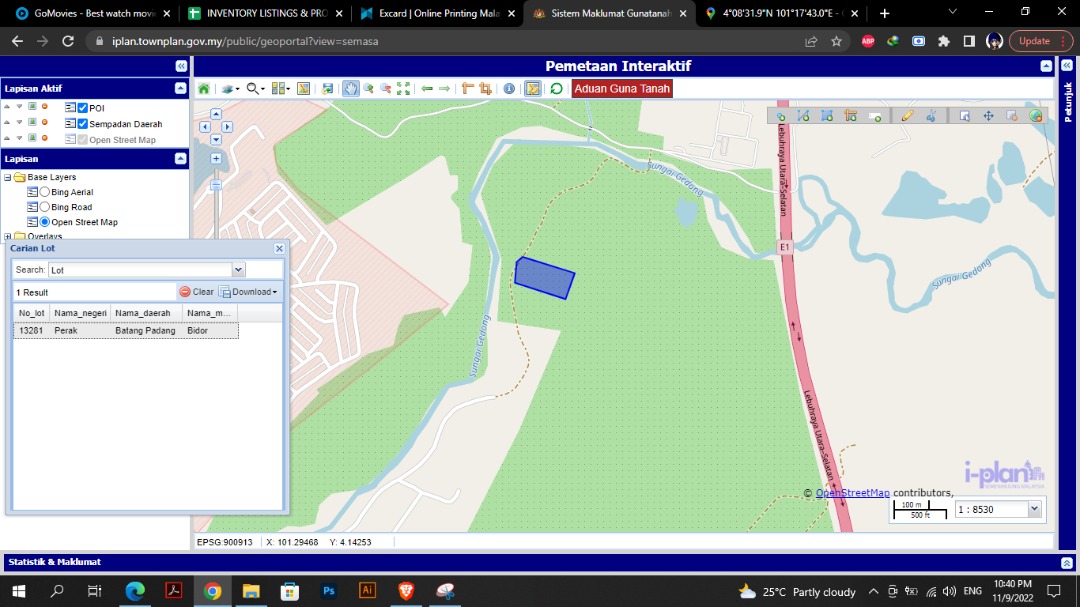Click the green refresh map icon
The height and width of the screenshot is (607, 1080).
click(x=557, y=89)
